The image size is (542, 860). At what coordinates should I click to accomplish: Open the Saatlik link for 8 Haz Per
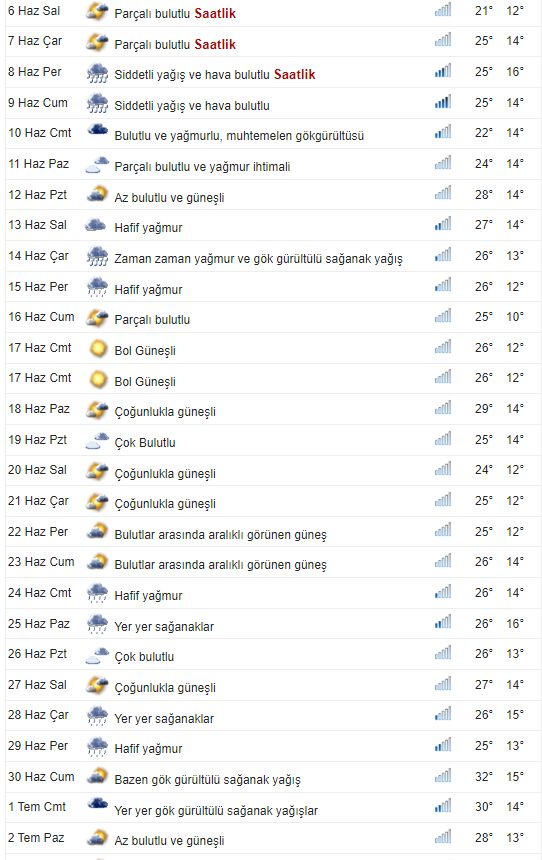coord(295,75)
